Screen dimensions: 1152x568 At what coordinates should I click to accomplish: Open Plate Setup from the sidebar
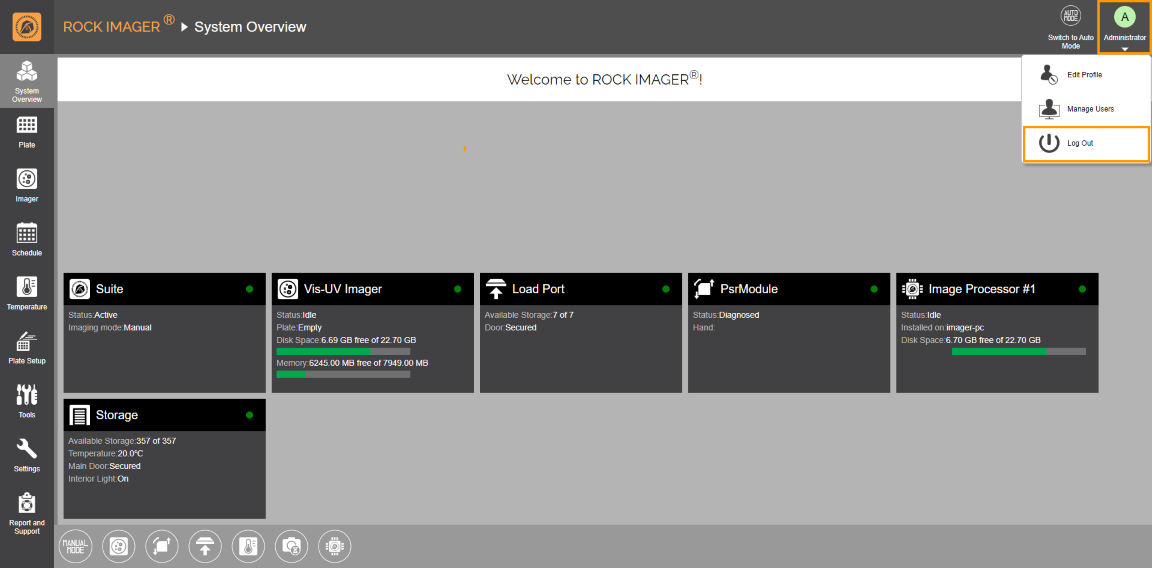(27, 346)
